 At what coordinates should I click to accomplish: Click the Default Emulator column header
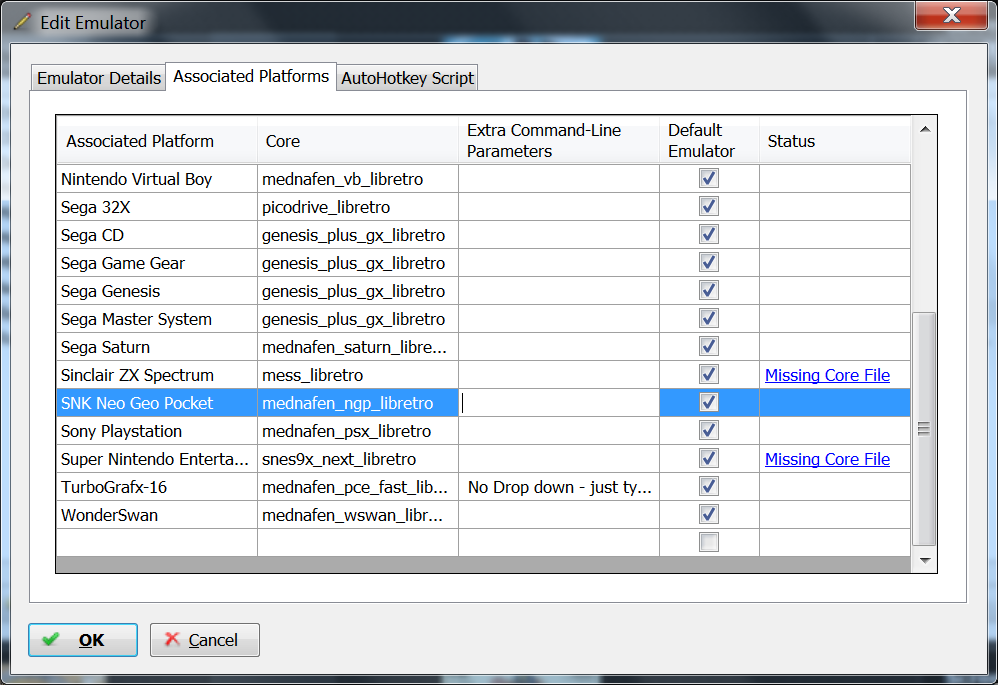[x=709, y=141]
